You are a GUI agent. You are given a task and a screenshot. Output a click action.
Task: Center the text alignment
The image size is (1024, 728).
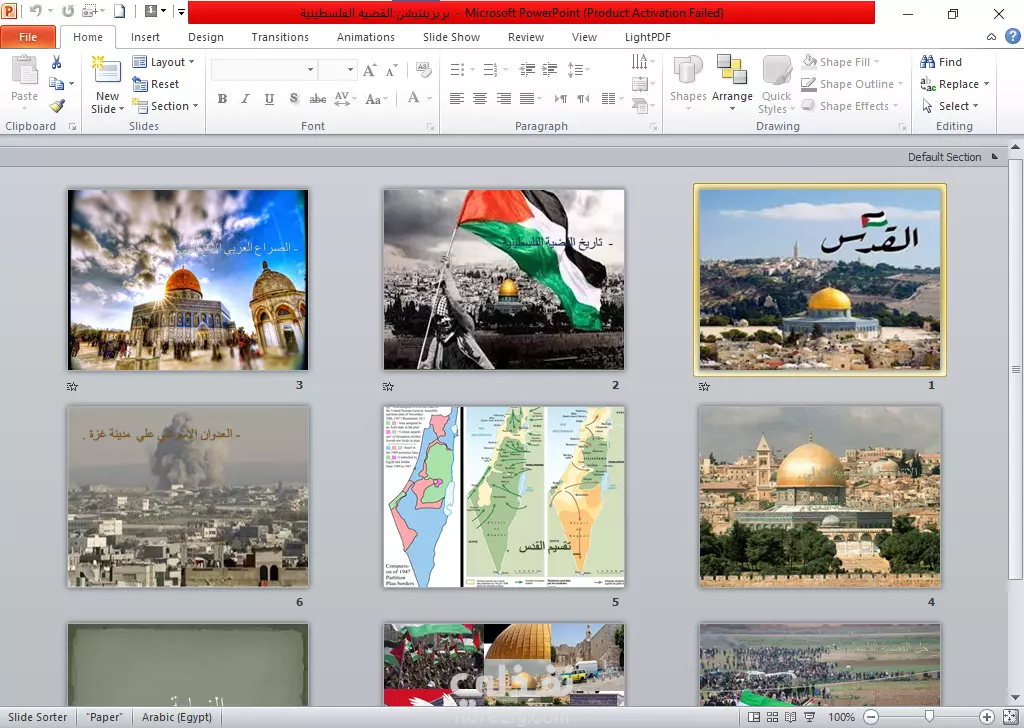click(480, 99)
